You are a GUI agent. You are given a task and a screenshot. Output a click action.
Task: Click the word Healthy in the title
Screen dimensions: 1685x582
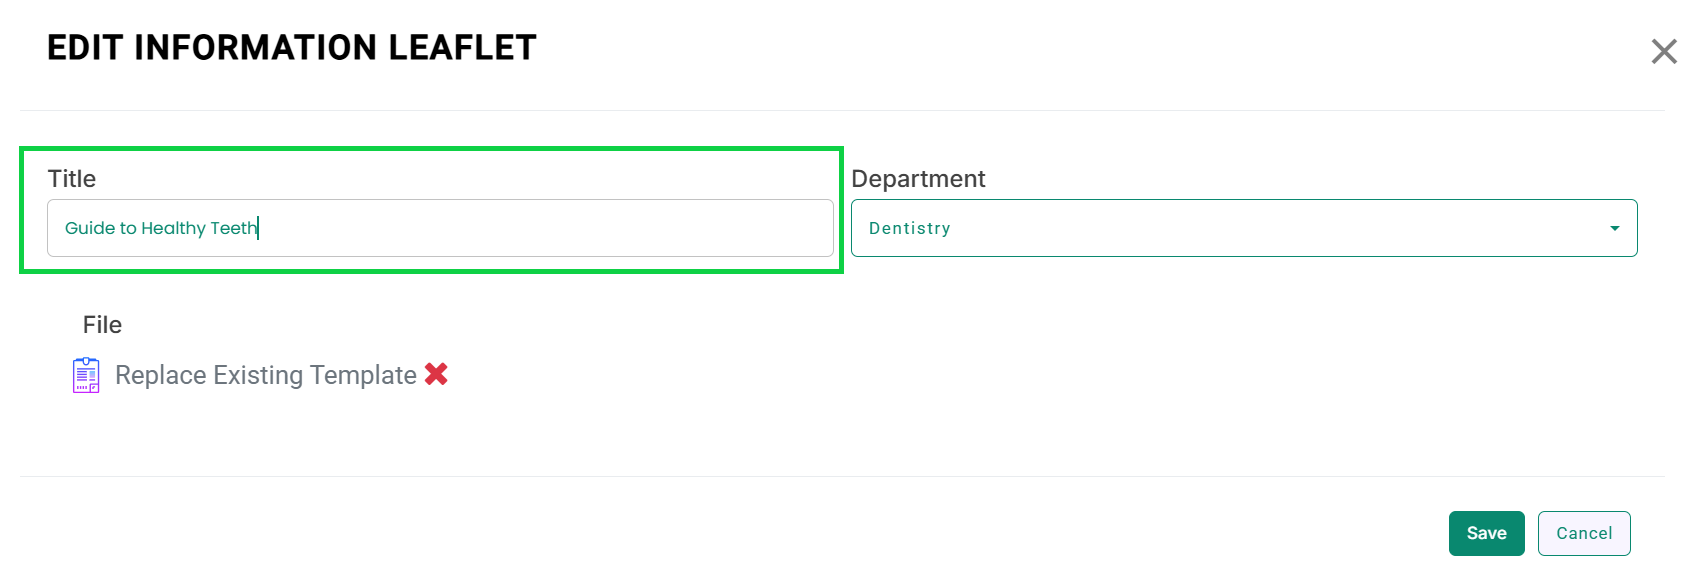[x=173, y=228]
